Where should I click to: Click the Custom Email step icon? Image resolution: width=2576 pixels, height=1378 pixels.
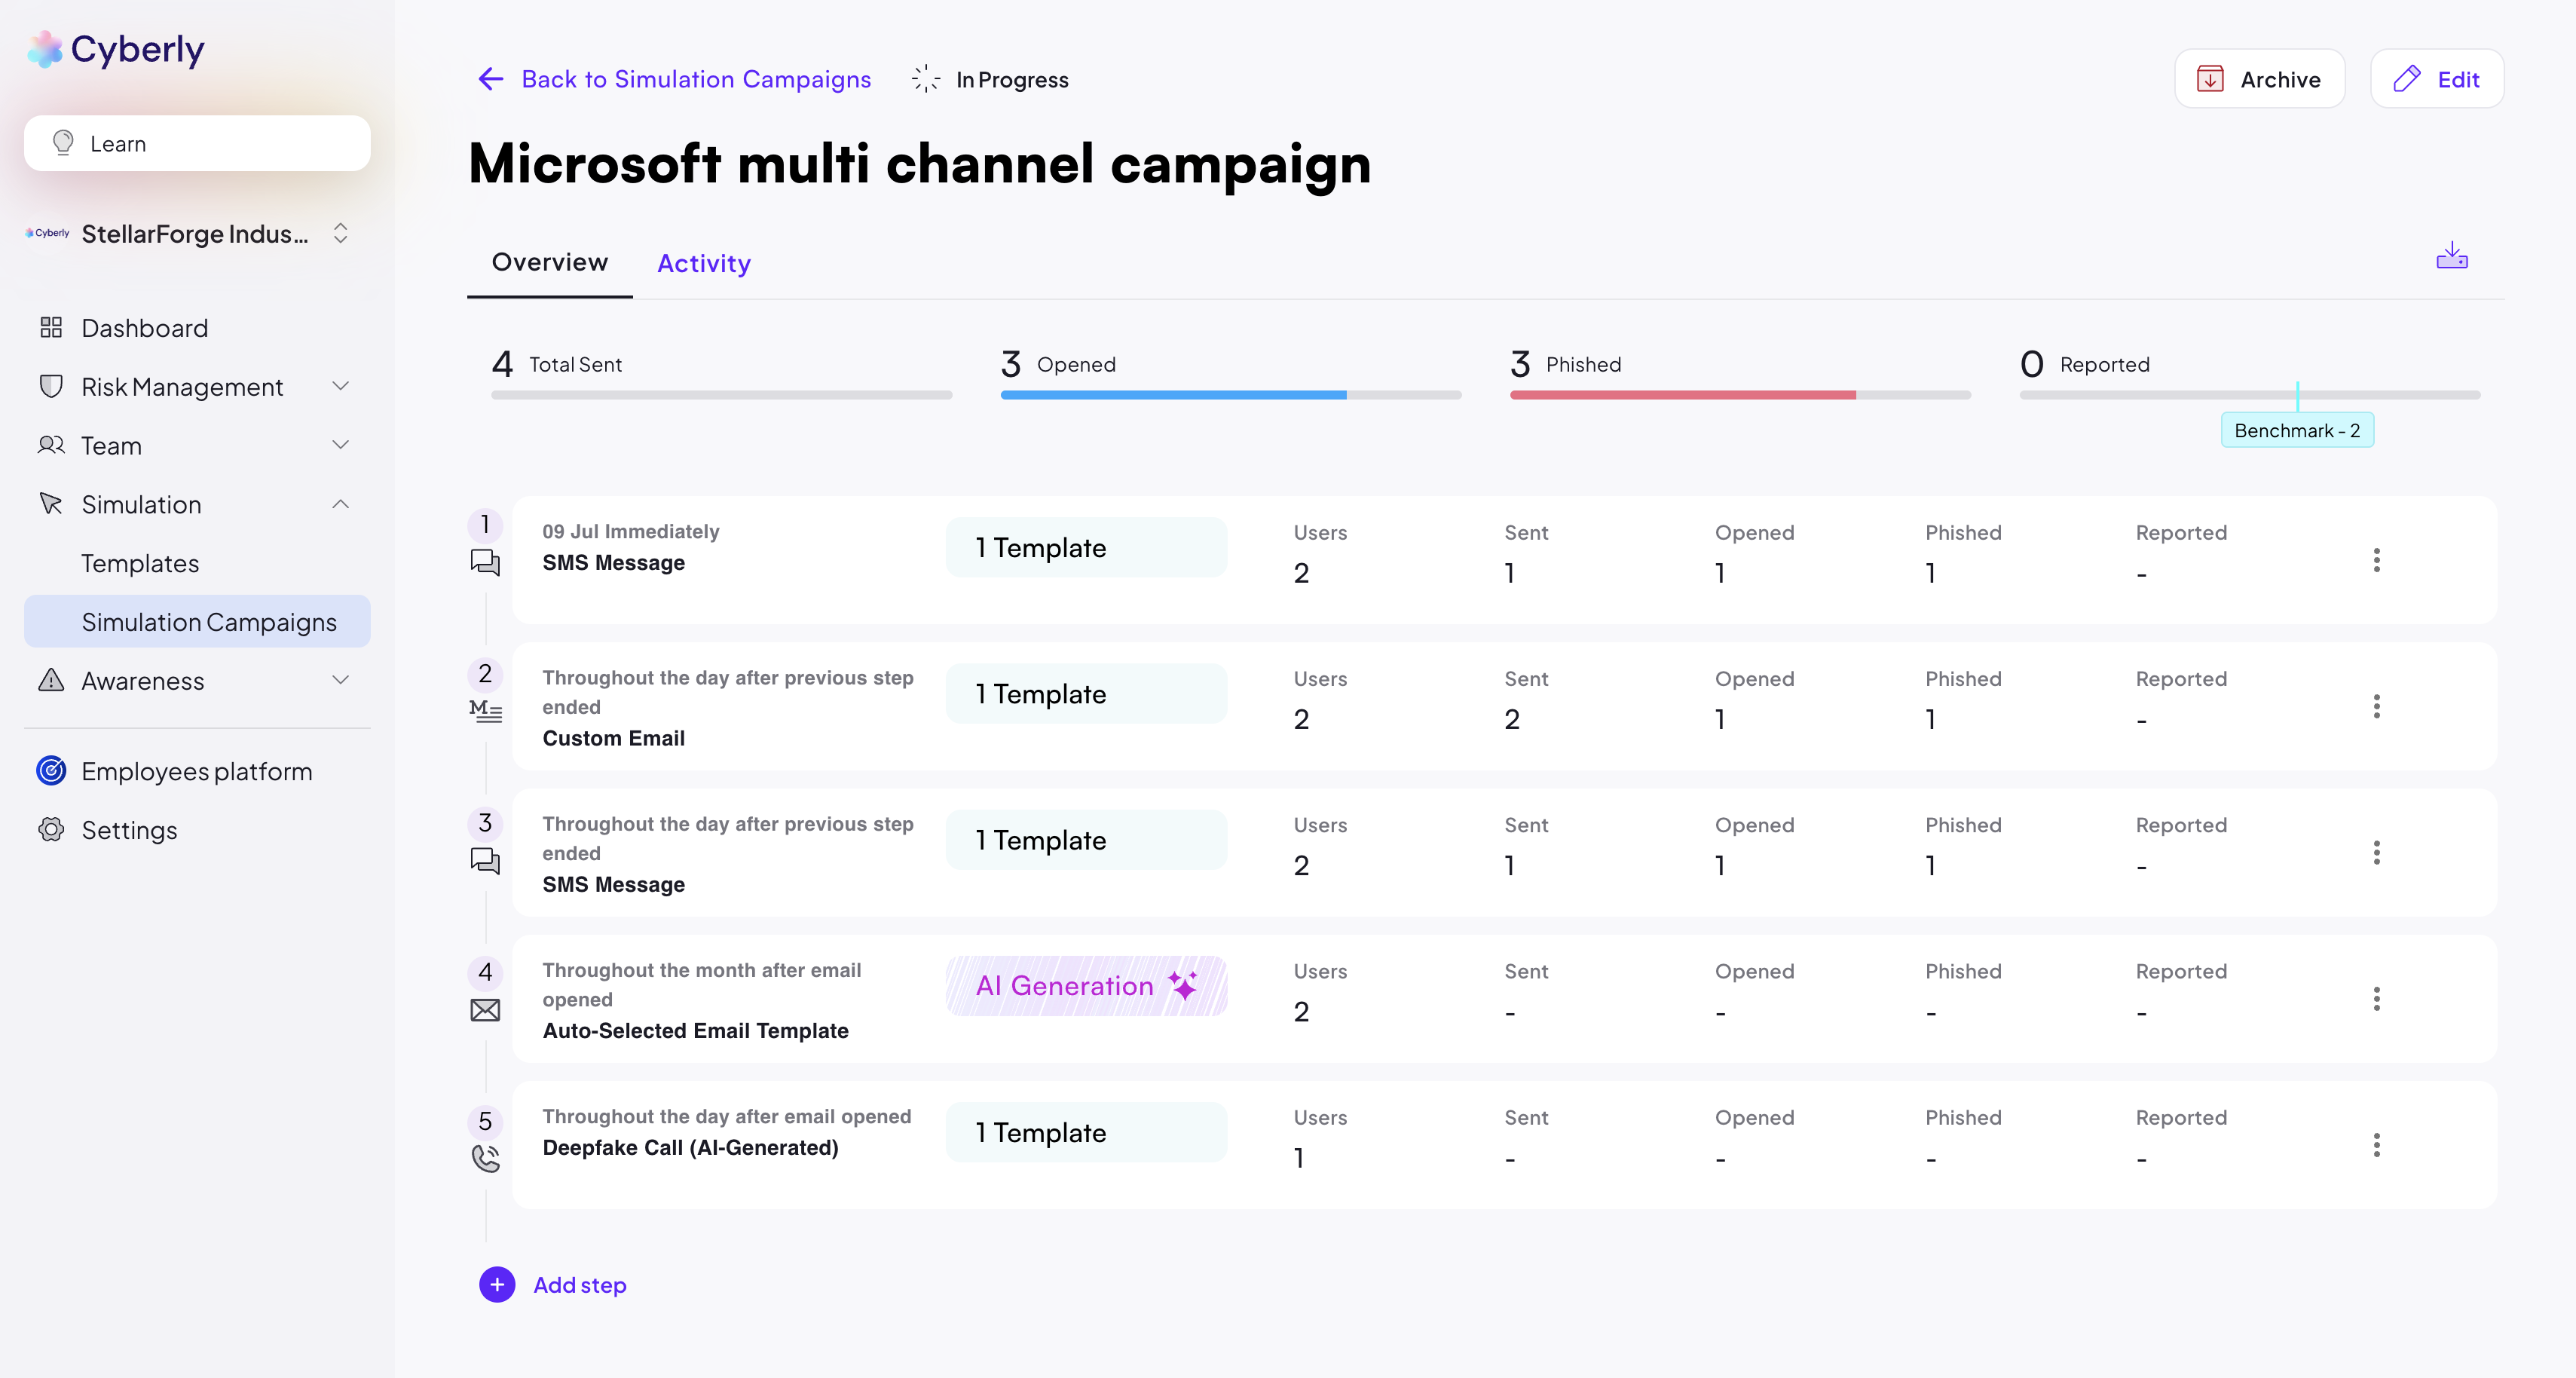coord(485,711)
